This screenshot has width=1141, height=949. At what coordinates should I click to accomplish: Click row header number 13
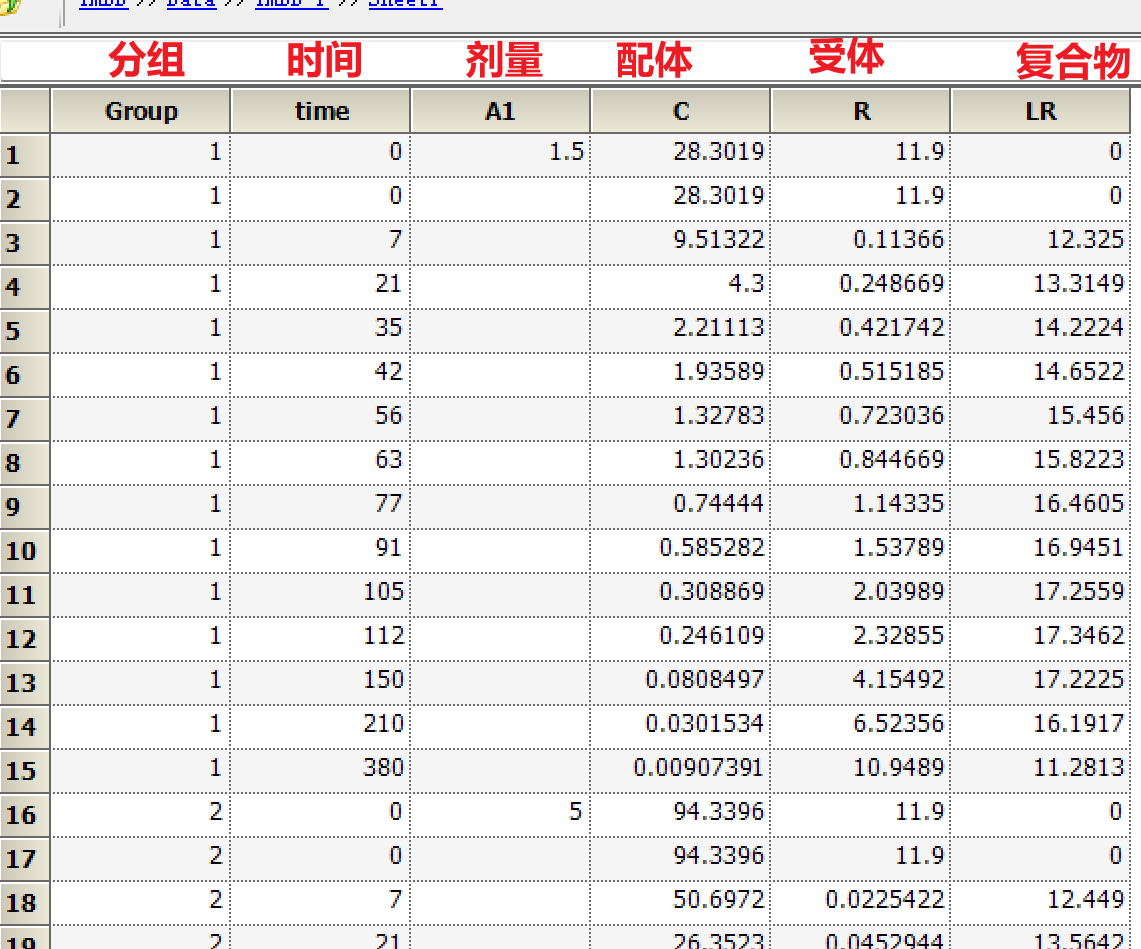(25, 683)
